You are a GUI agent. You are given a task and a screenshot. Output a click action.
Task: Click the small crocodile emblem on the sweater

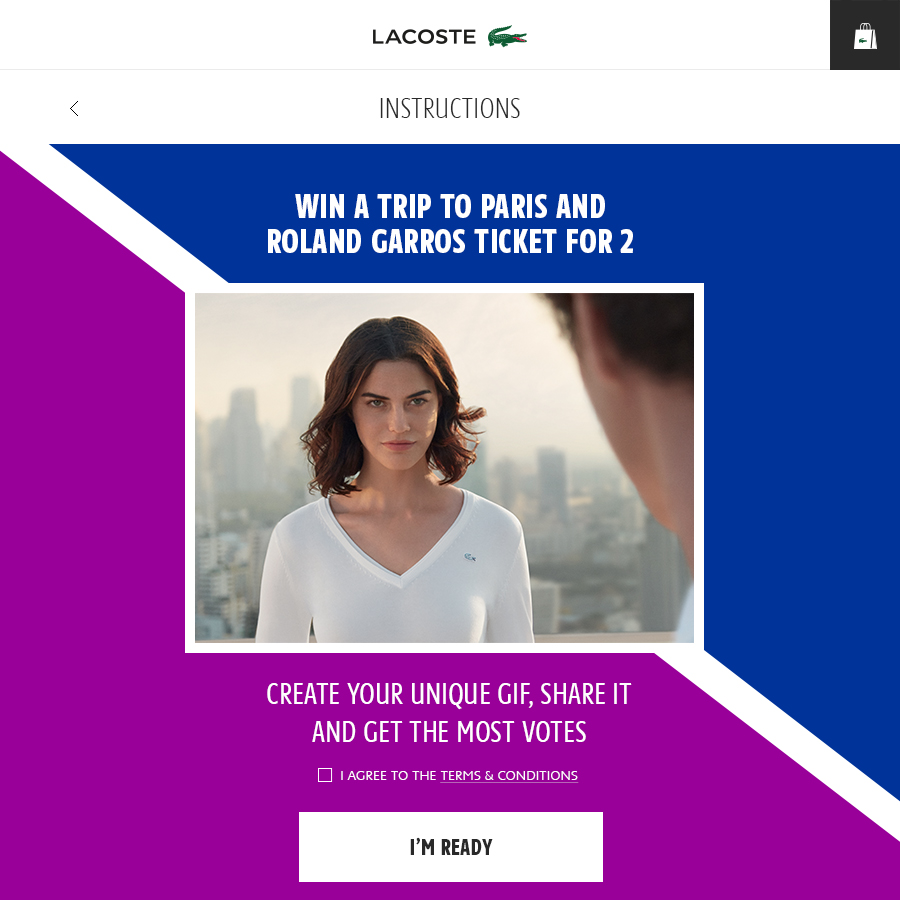[x=470, y=557]
